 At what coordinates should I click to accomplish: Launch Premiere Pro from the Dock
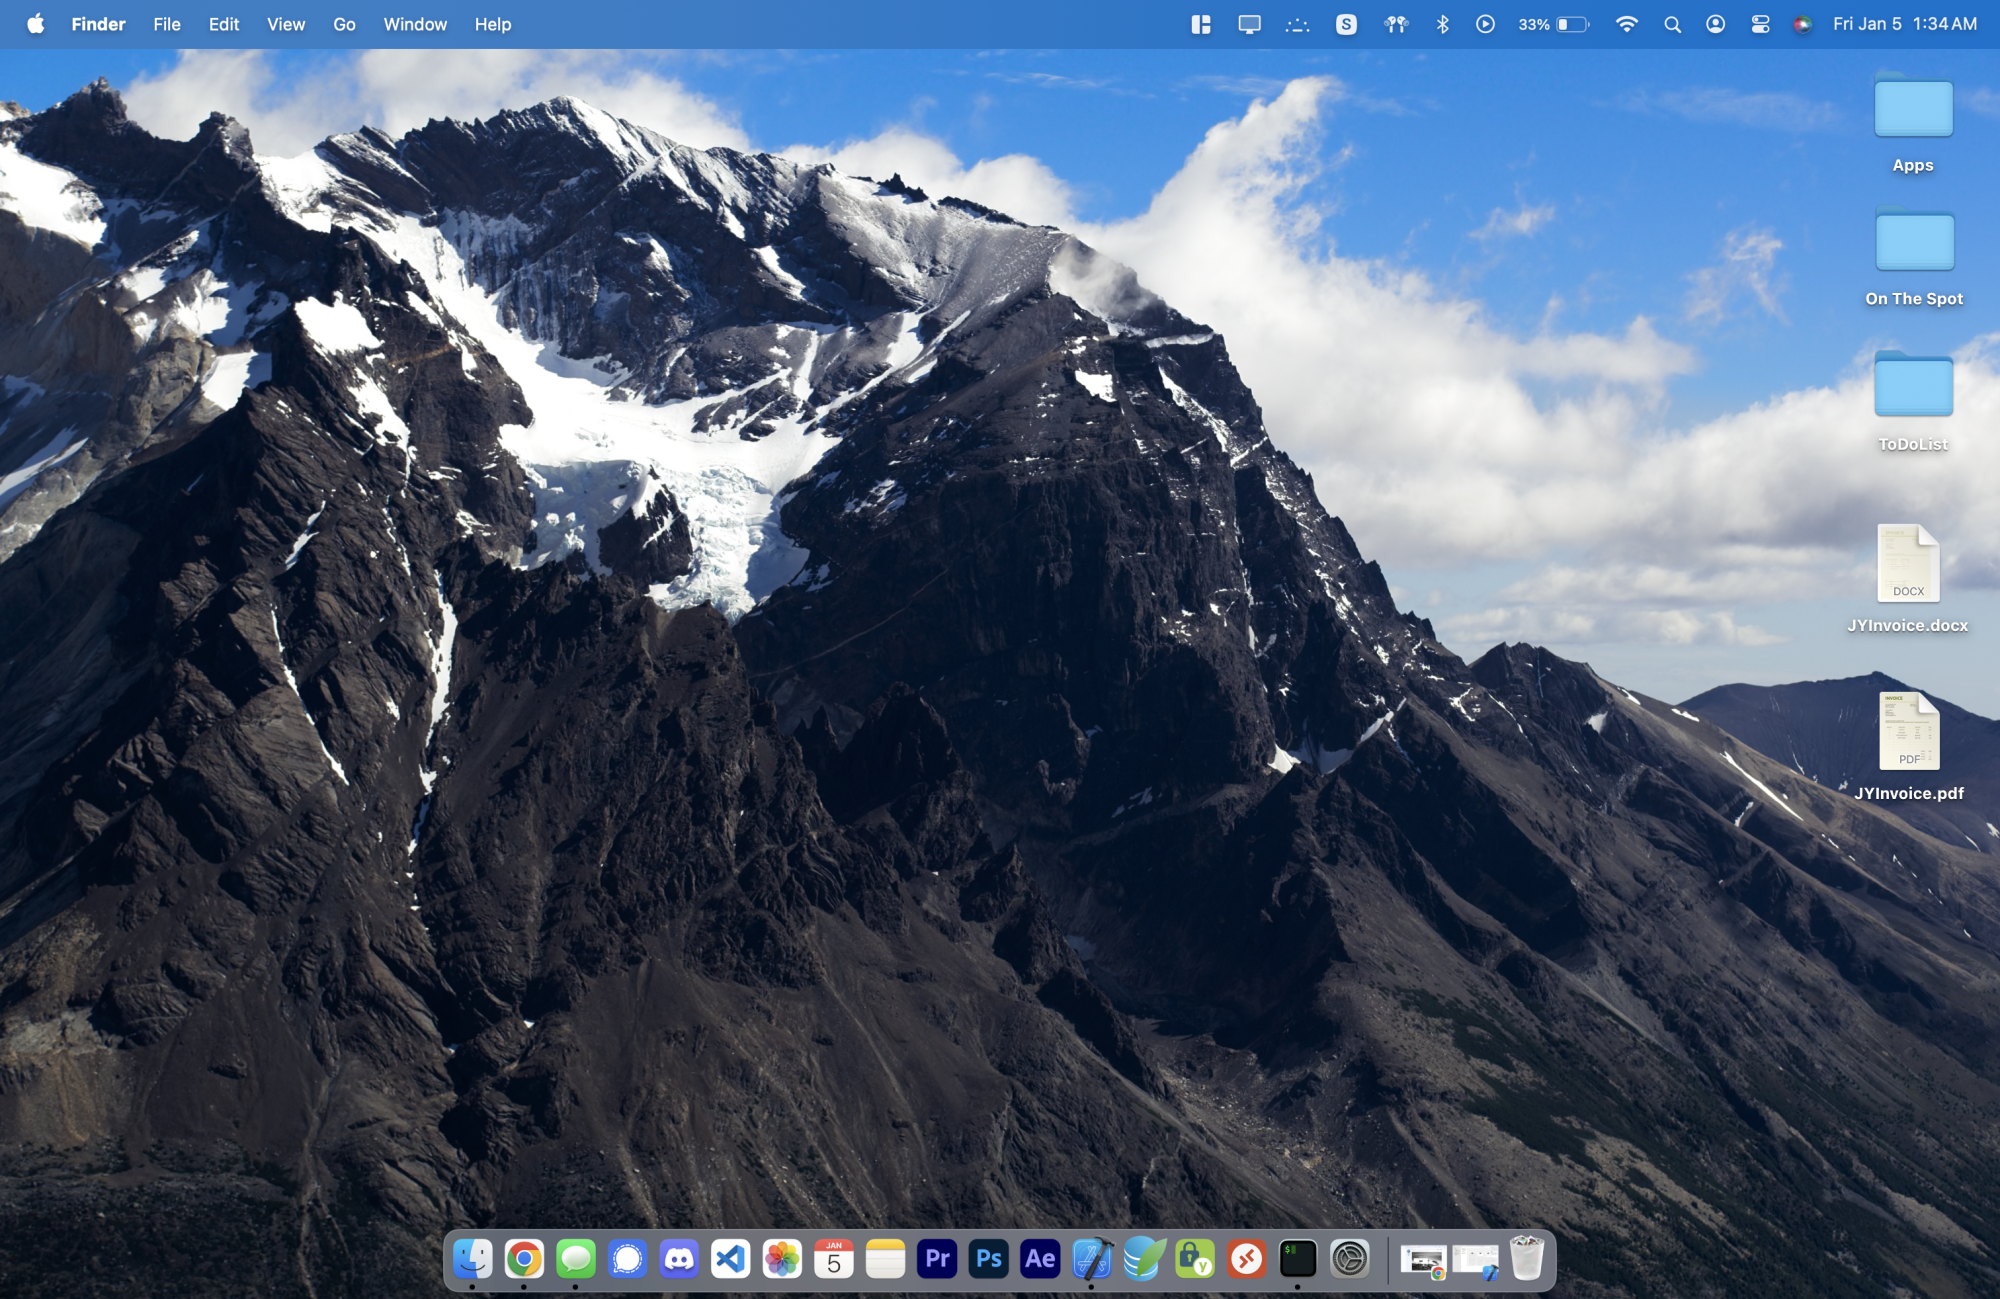(938, 1258)
